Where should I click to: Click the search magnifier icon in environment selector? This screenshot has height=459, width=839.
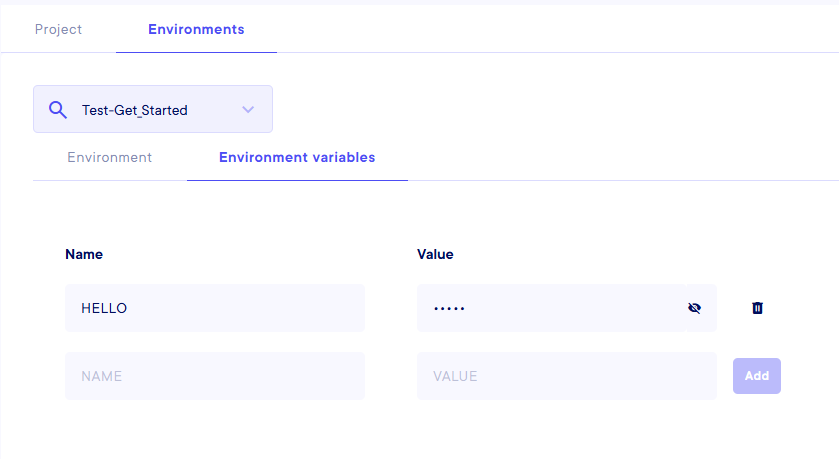point(58,110)
